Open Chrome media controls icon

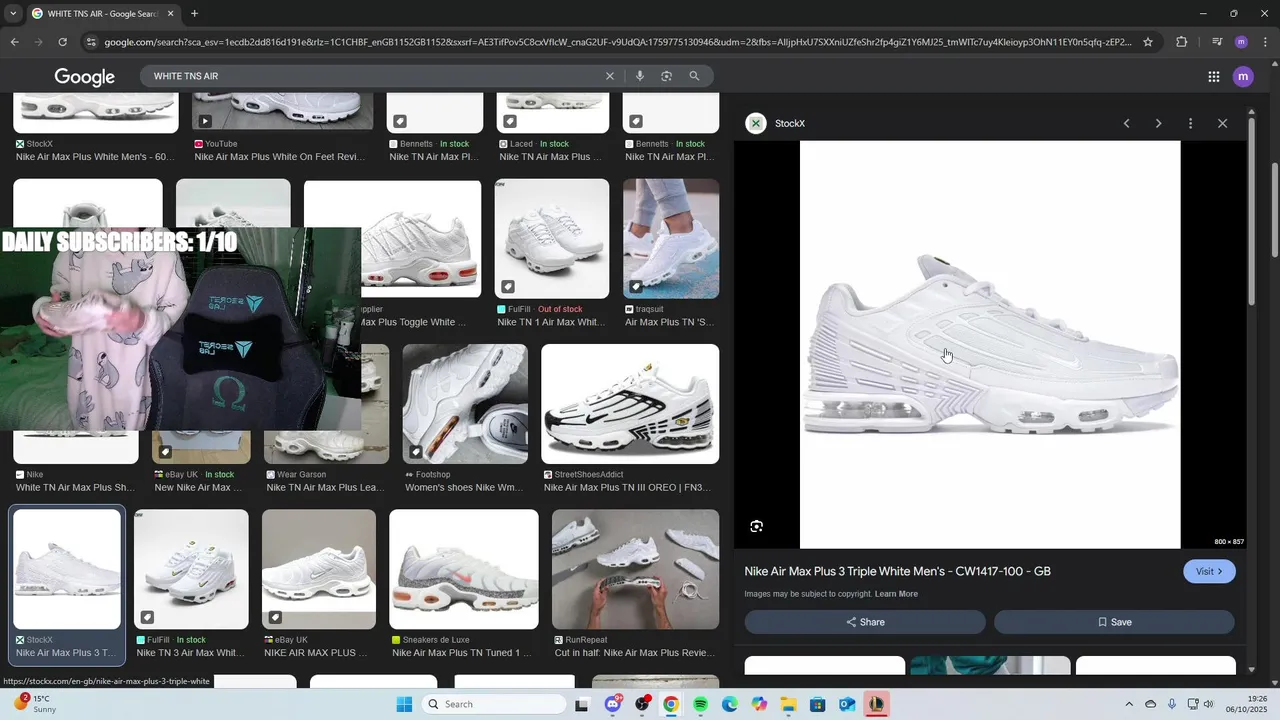coord(1217,42)
